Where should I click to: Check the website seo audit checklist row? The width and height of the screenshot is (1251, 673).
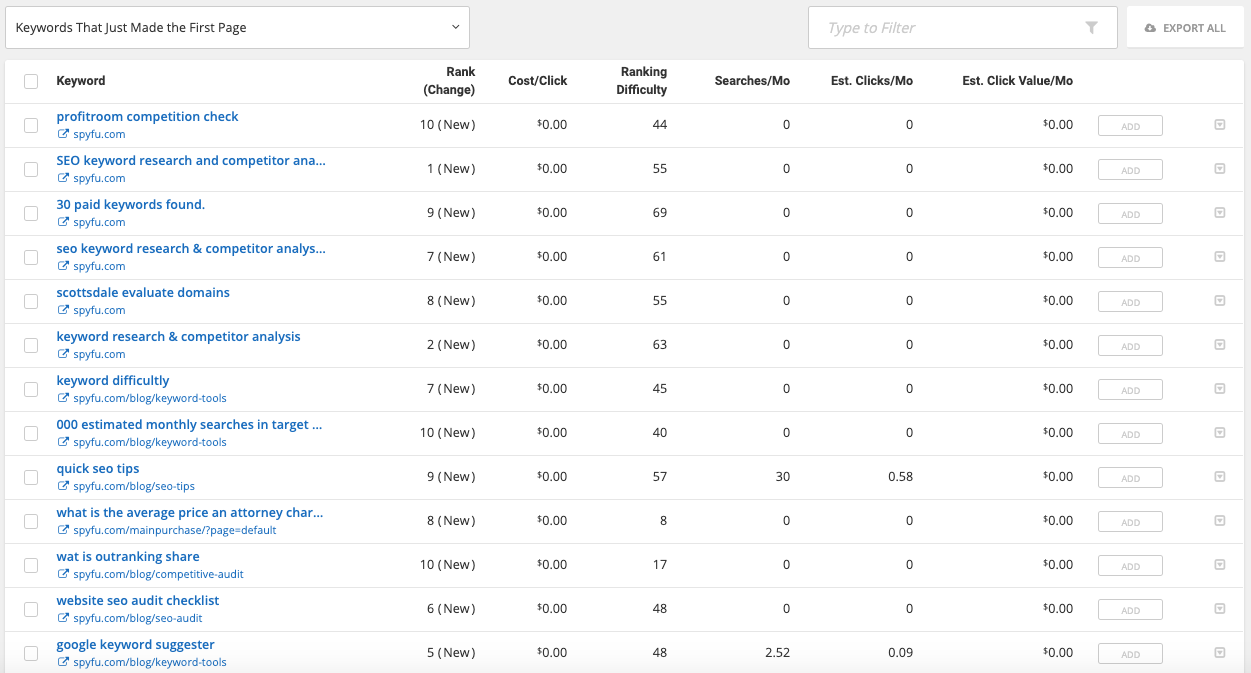31,609
